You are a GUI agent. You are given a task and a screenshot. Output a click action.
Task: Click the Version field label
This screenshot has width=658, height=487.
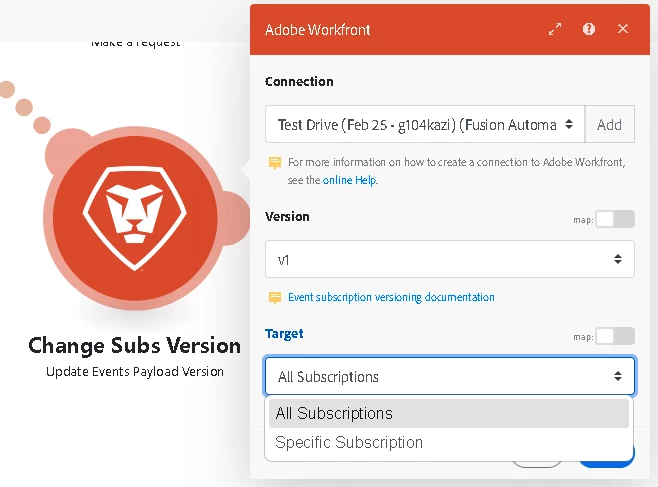point(287,217)
